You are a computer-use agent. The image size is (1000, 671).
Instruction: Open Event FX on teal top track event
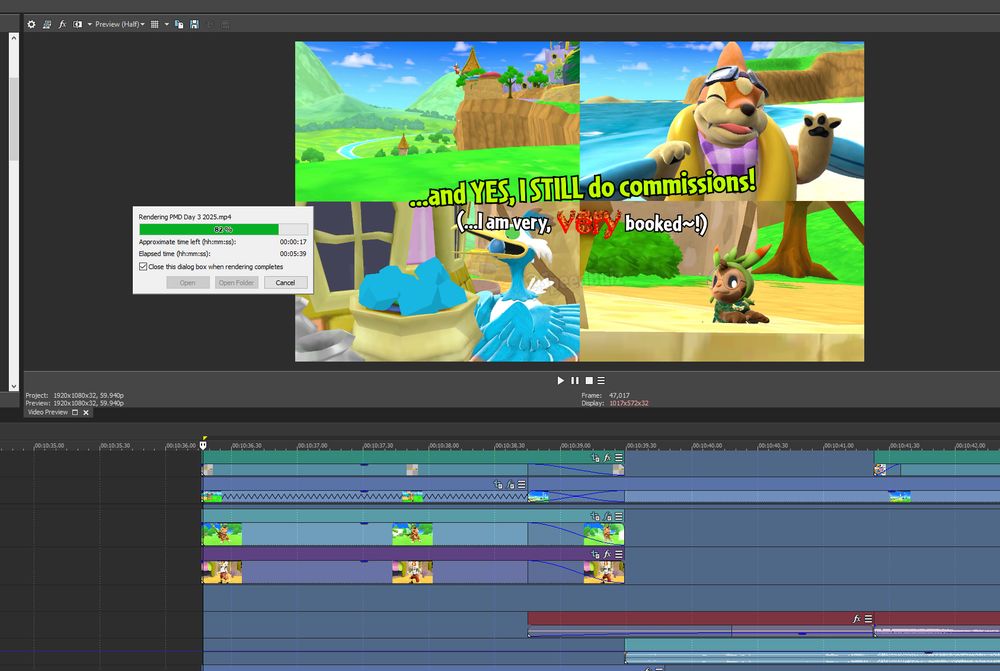(607, 457)
